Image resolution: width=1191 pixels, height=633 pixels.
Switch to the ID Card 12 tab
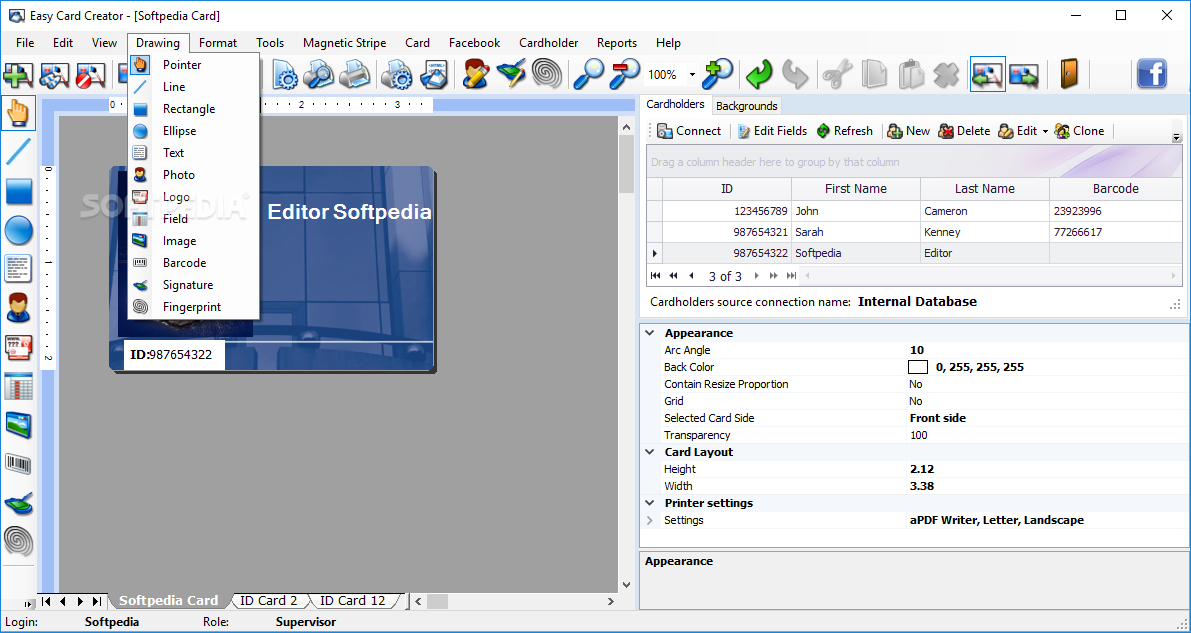click(x=352, y=600)
